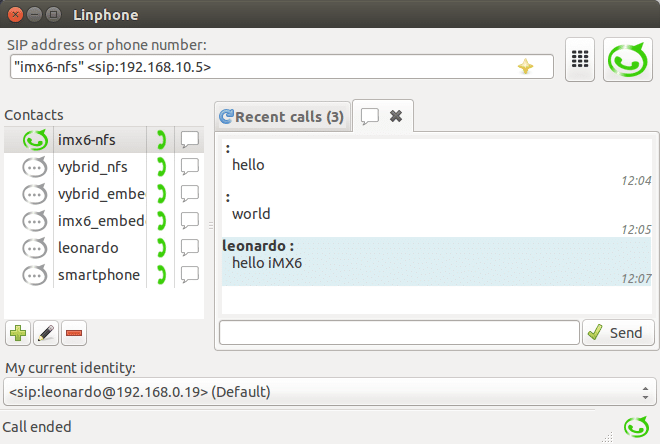Switch to the Recent calls tab
The image size is (660, 444).
tap(281, 117)
